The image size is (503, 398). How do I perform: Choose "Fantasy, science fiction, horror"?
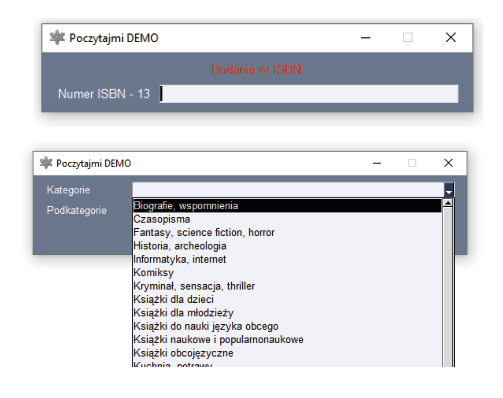tap(287, 232)
